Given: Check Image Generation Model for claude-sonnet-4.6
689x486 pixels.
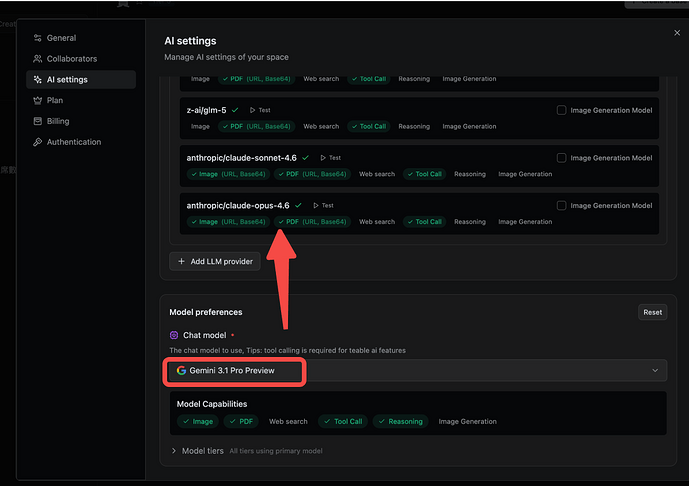Looking at the screenshot, I should (561, 158).
